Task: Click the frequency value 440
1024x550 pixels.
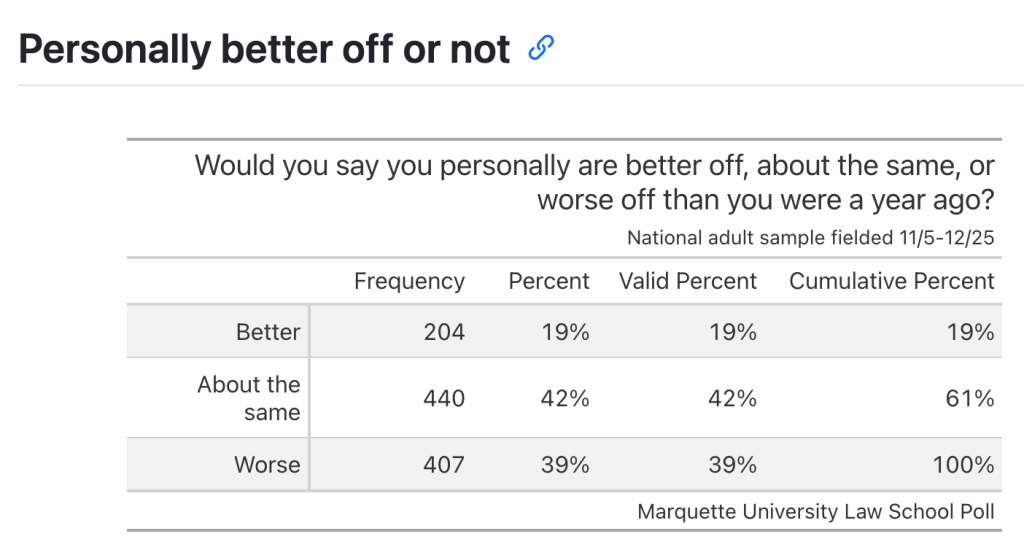Action: click(x=444, y=398)
